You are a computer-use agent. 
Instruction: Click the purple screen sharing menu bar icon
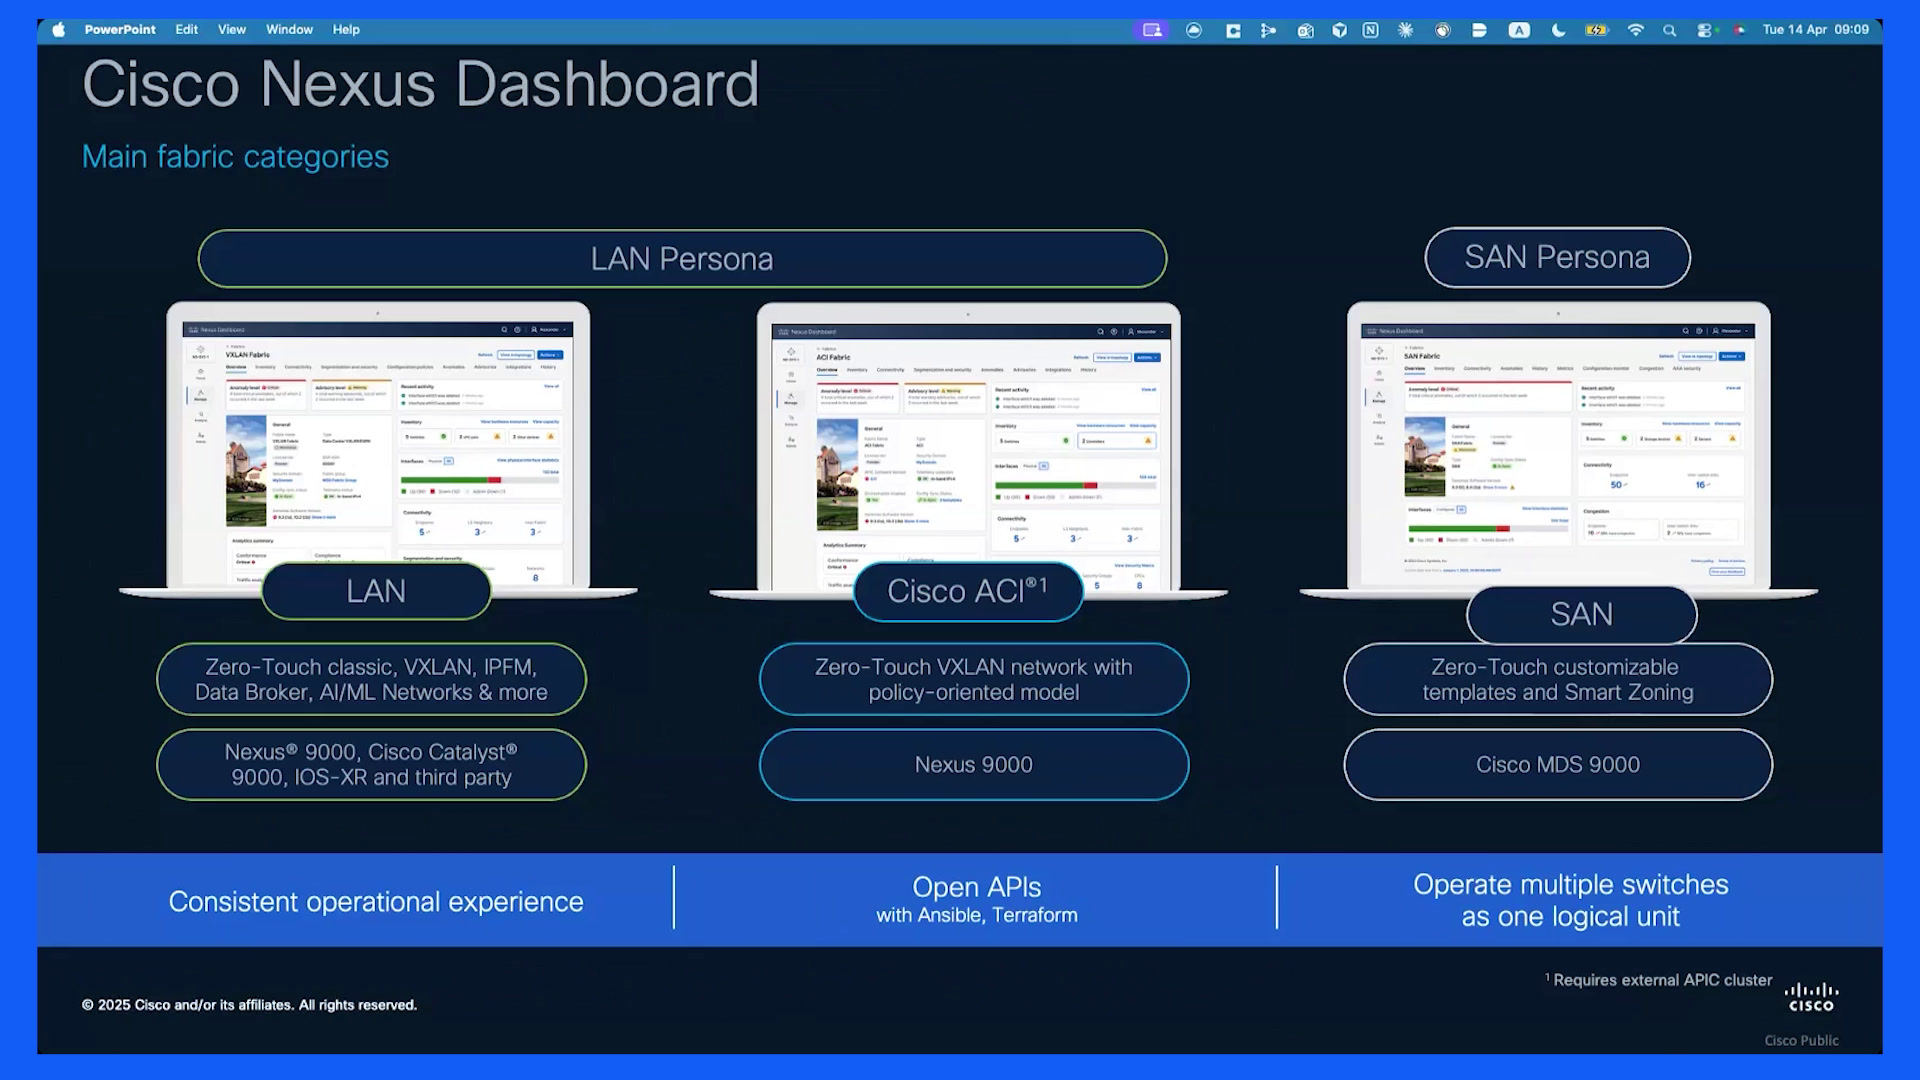pyautogui.click(x=1152, y=30)
